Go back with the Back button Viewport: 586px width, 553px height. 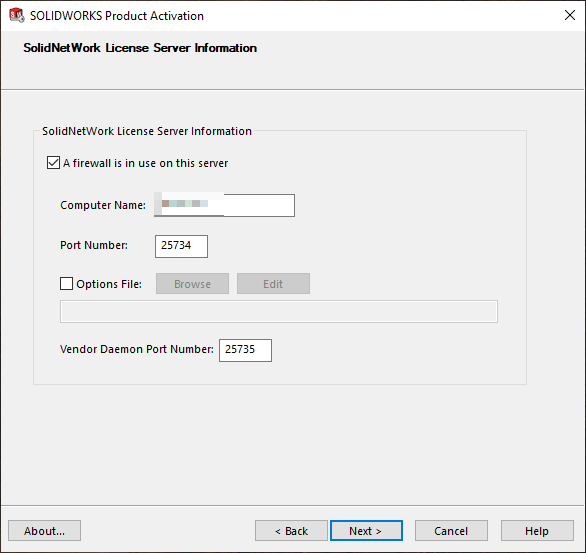291,531
